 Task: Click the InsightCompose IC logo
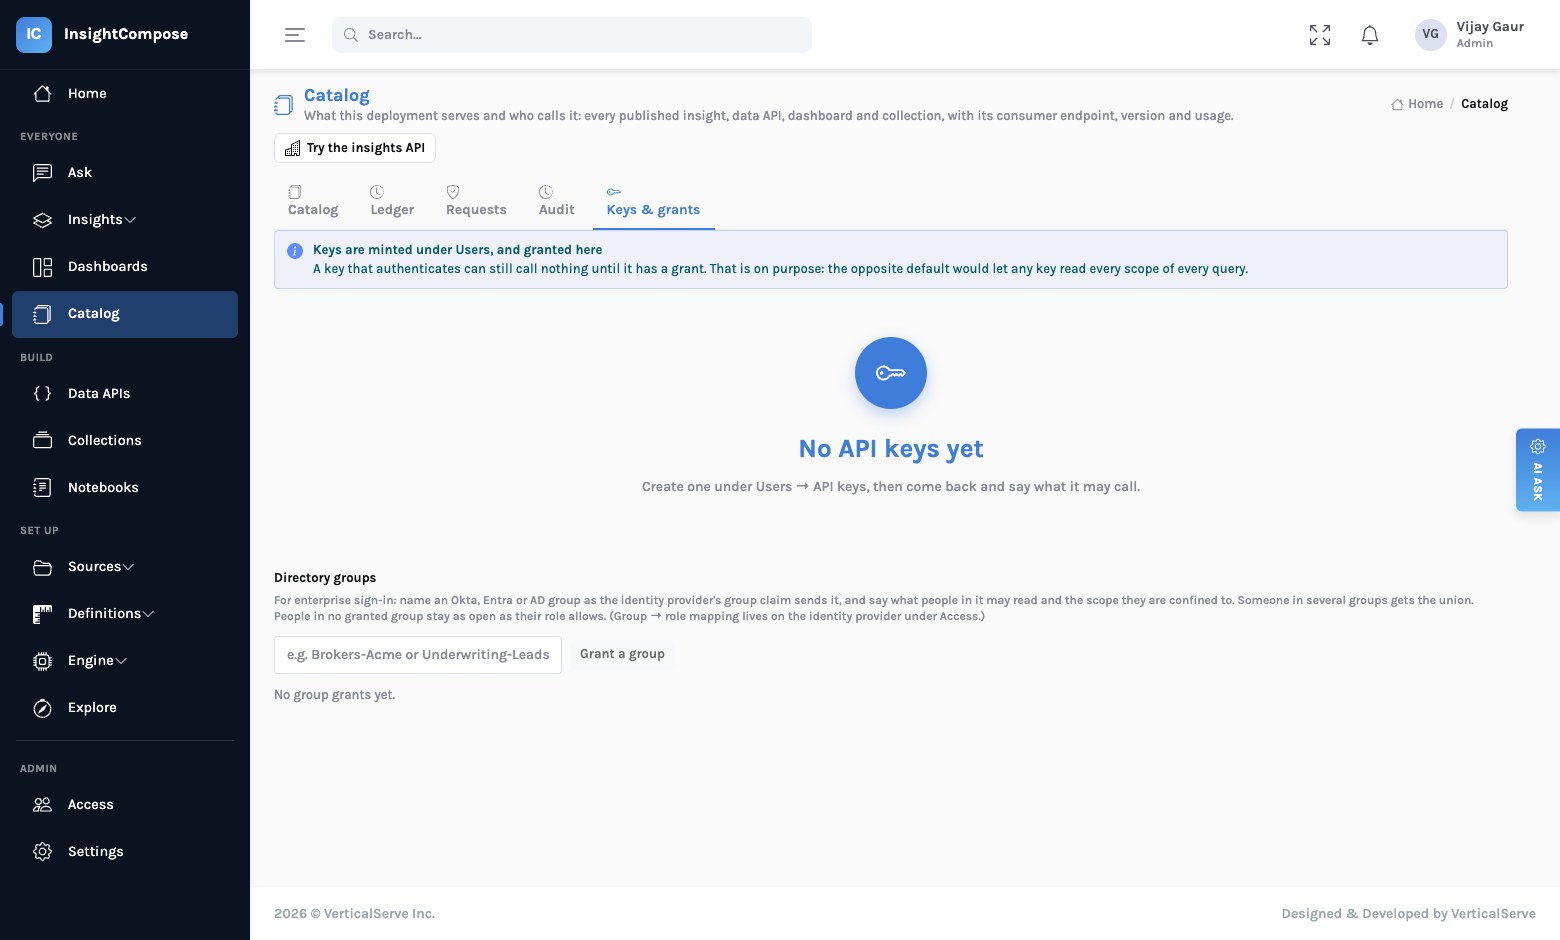(34, 34)
